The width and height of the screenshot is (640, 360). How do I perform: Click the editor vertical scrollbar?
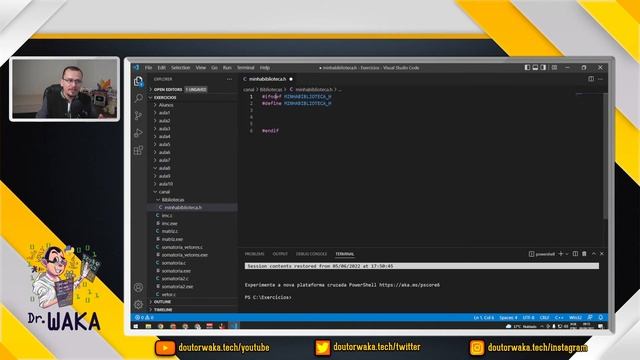pyautogui.click(x=605, y=156)
